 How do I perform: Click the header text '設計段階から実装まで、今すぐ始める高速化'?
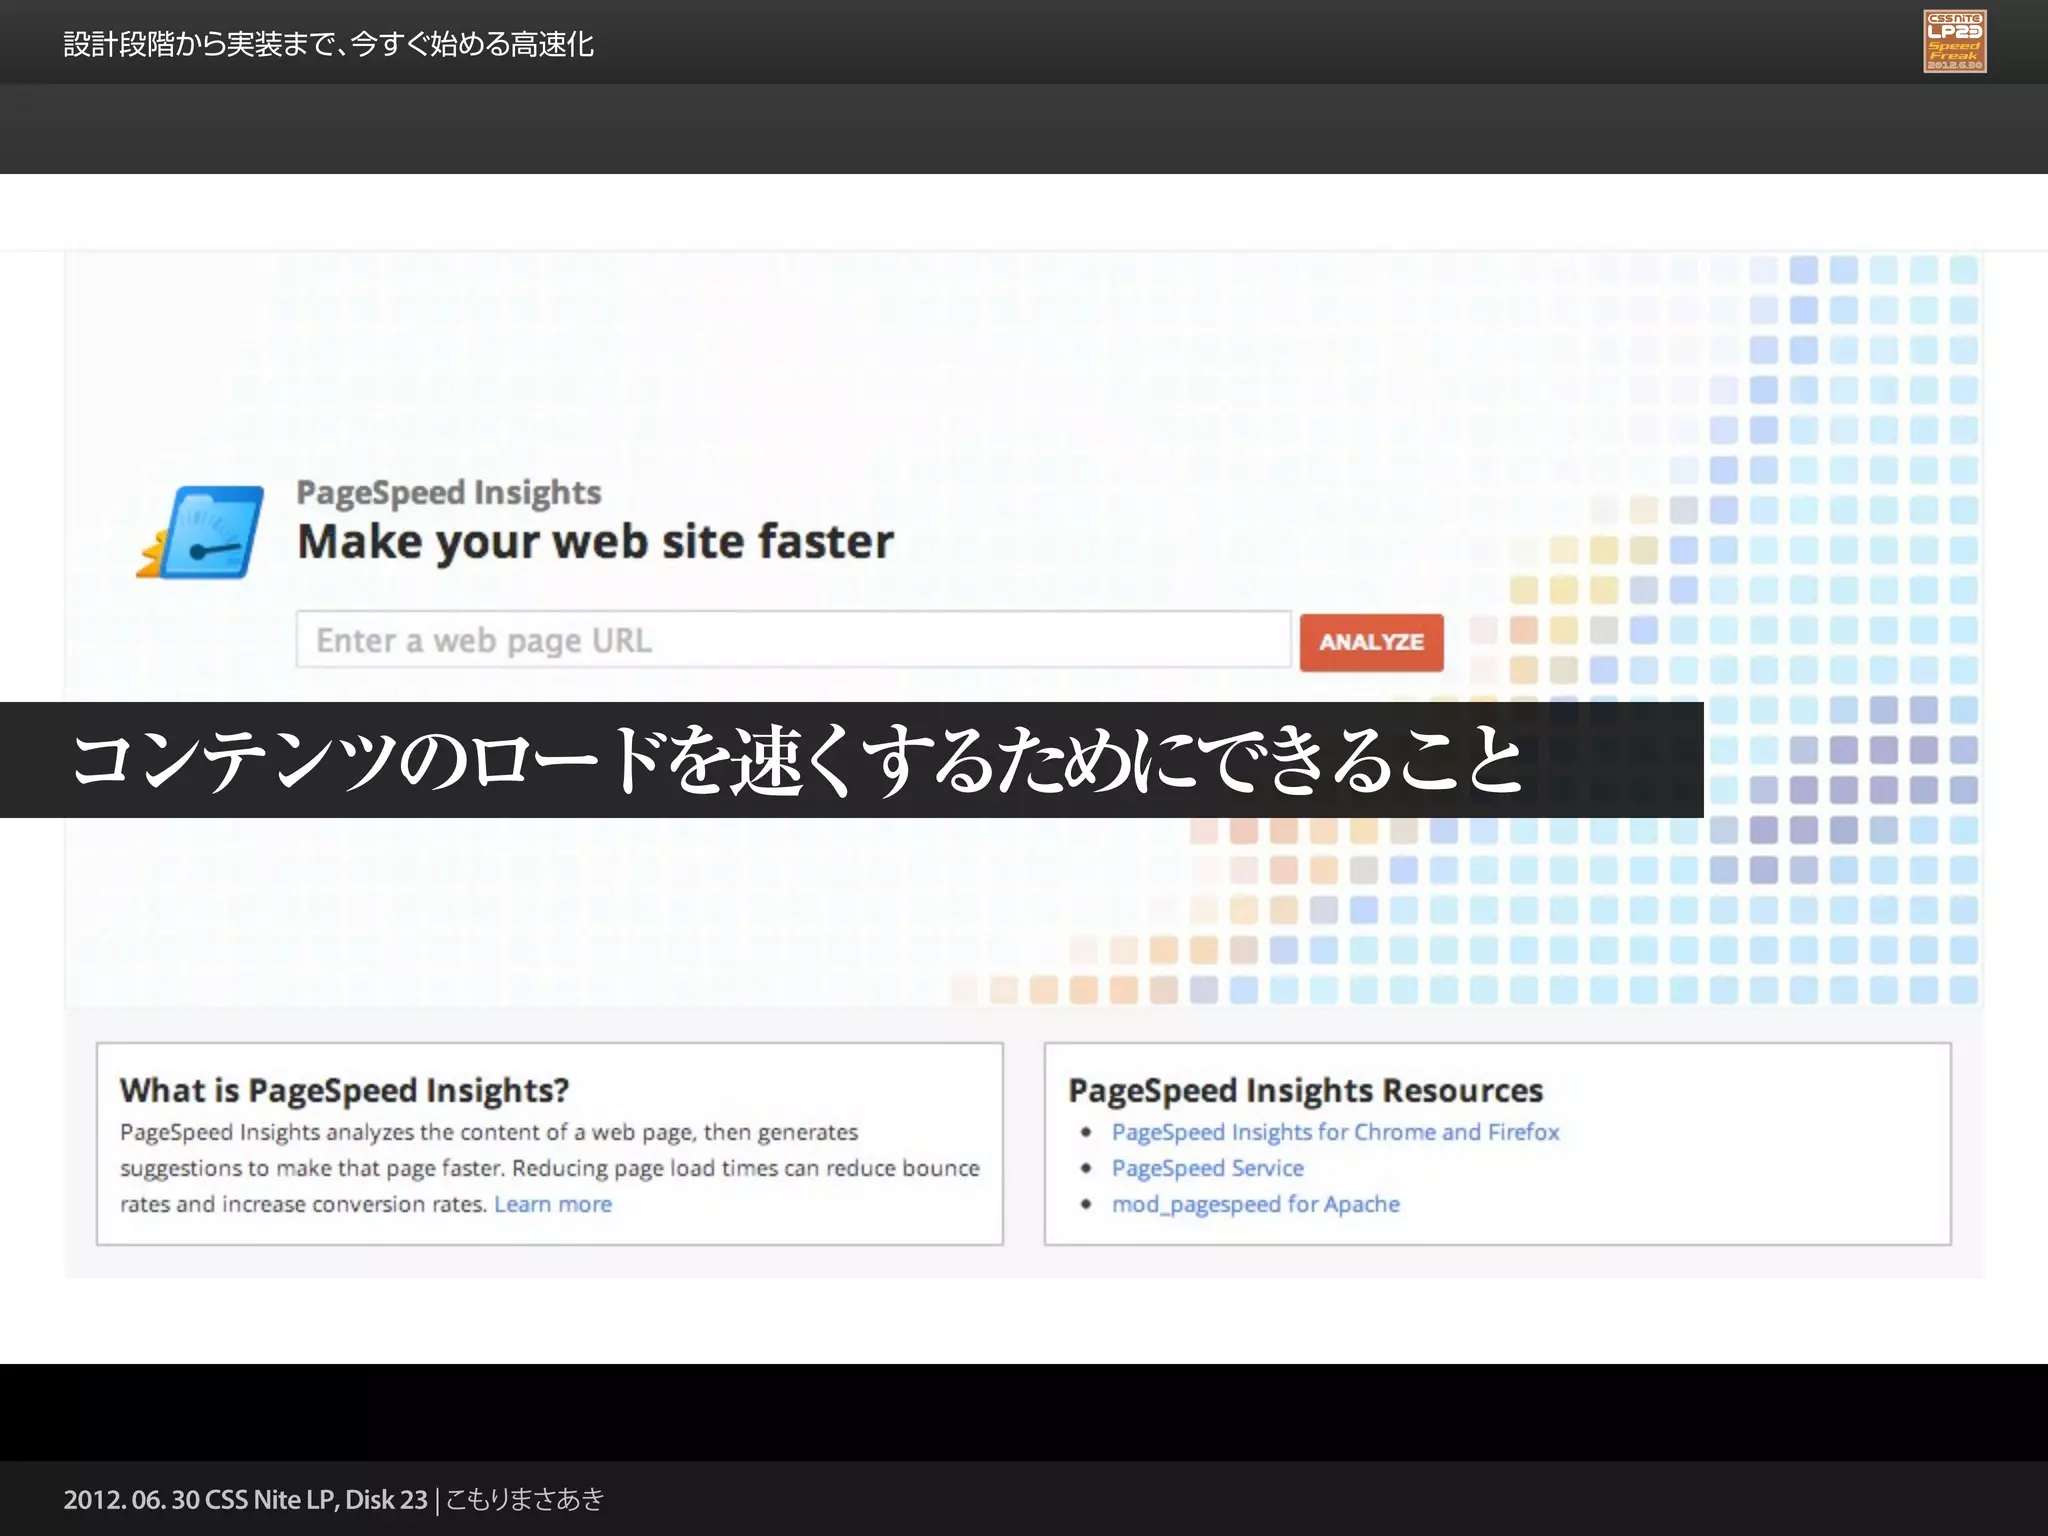pos(328,45)
